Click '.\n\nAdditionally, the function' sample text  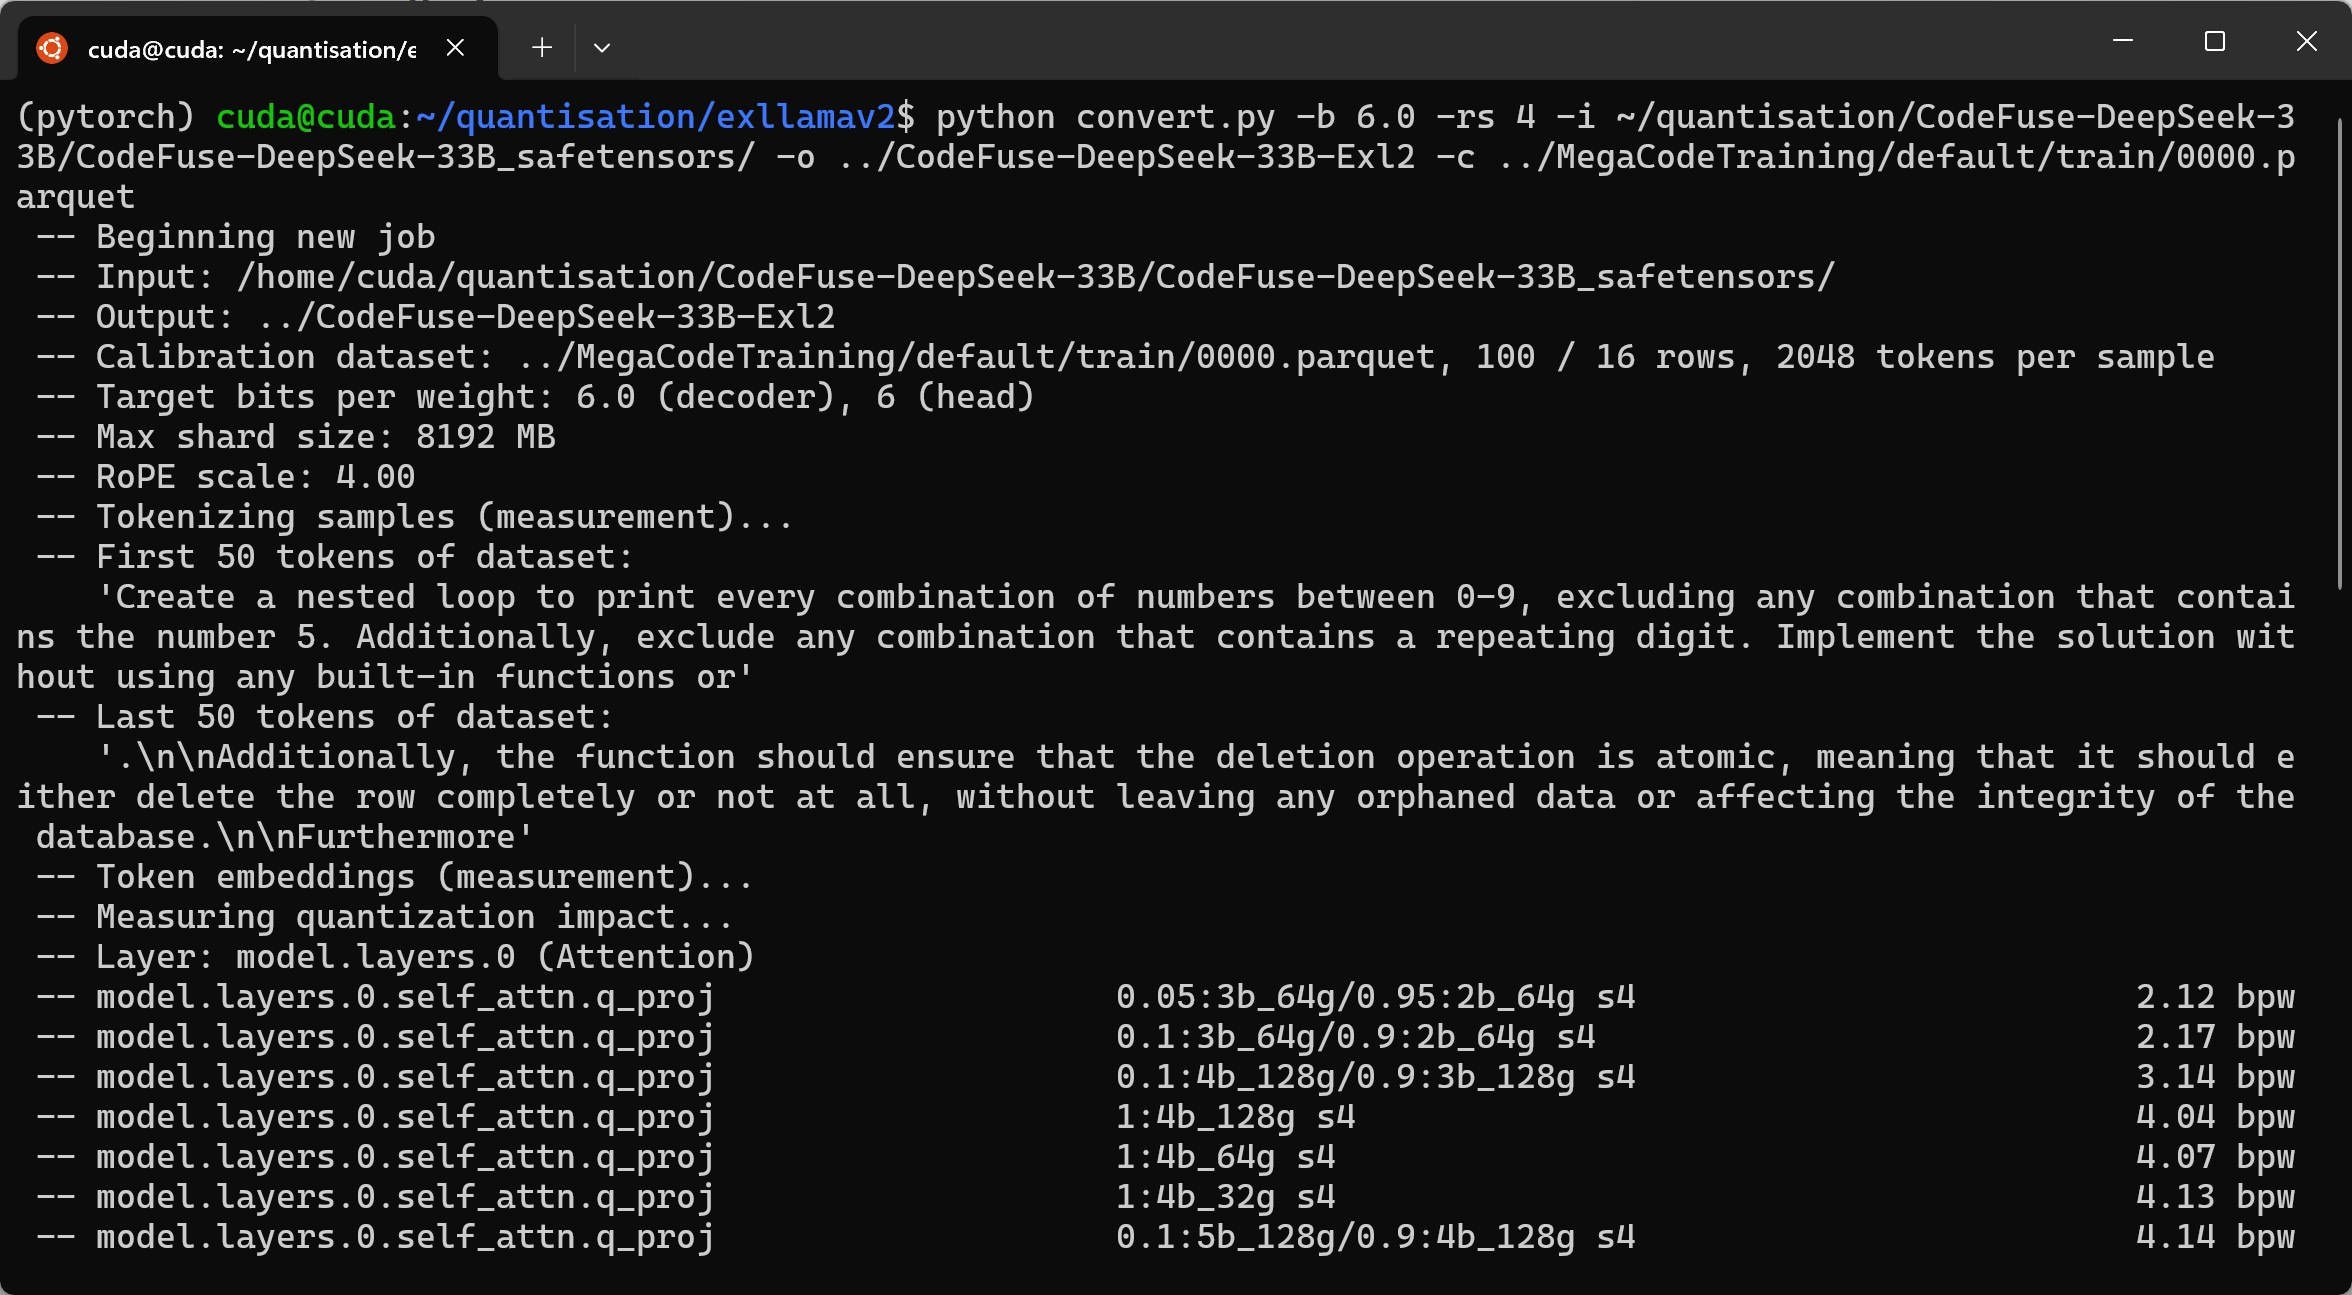click(x=426, y=757)
